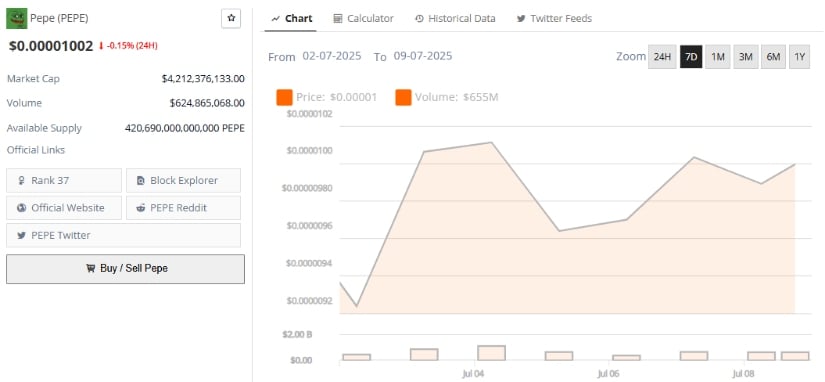Image resolution: width=825 pixels, height=382 pixels.
Task: Click the Pepe frog logo icon
Action: [17, 18]
